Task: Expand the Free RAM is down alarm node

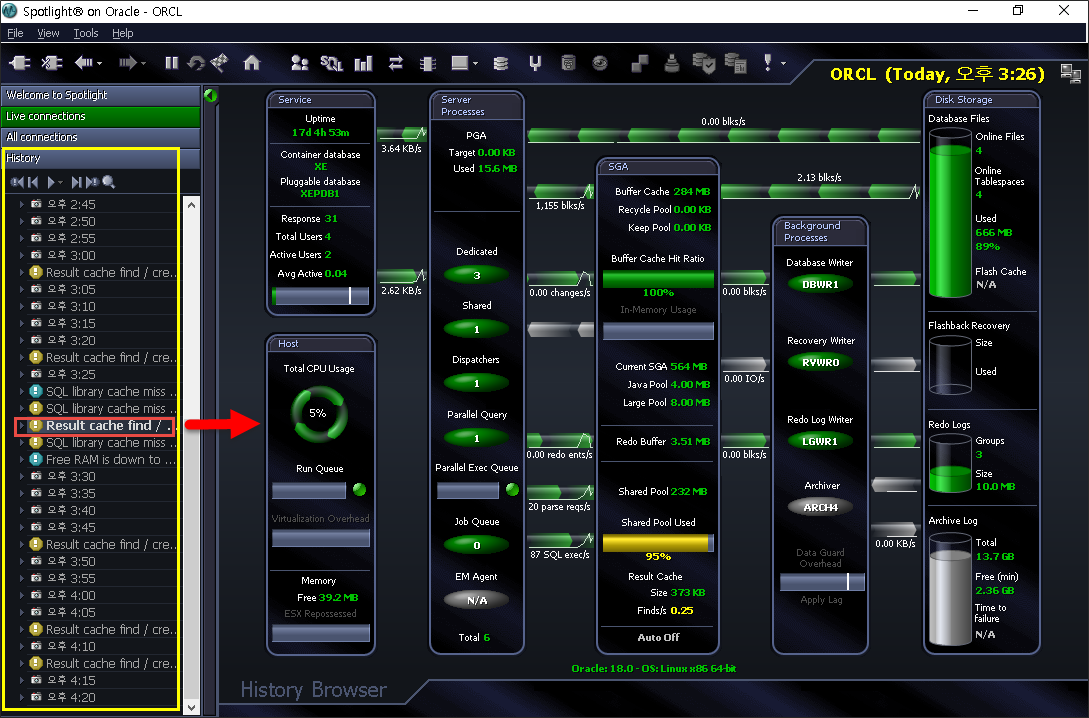Action: click(x=22, y=459)
